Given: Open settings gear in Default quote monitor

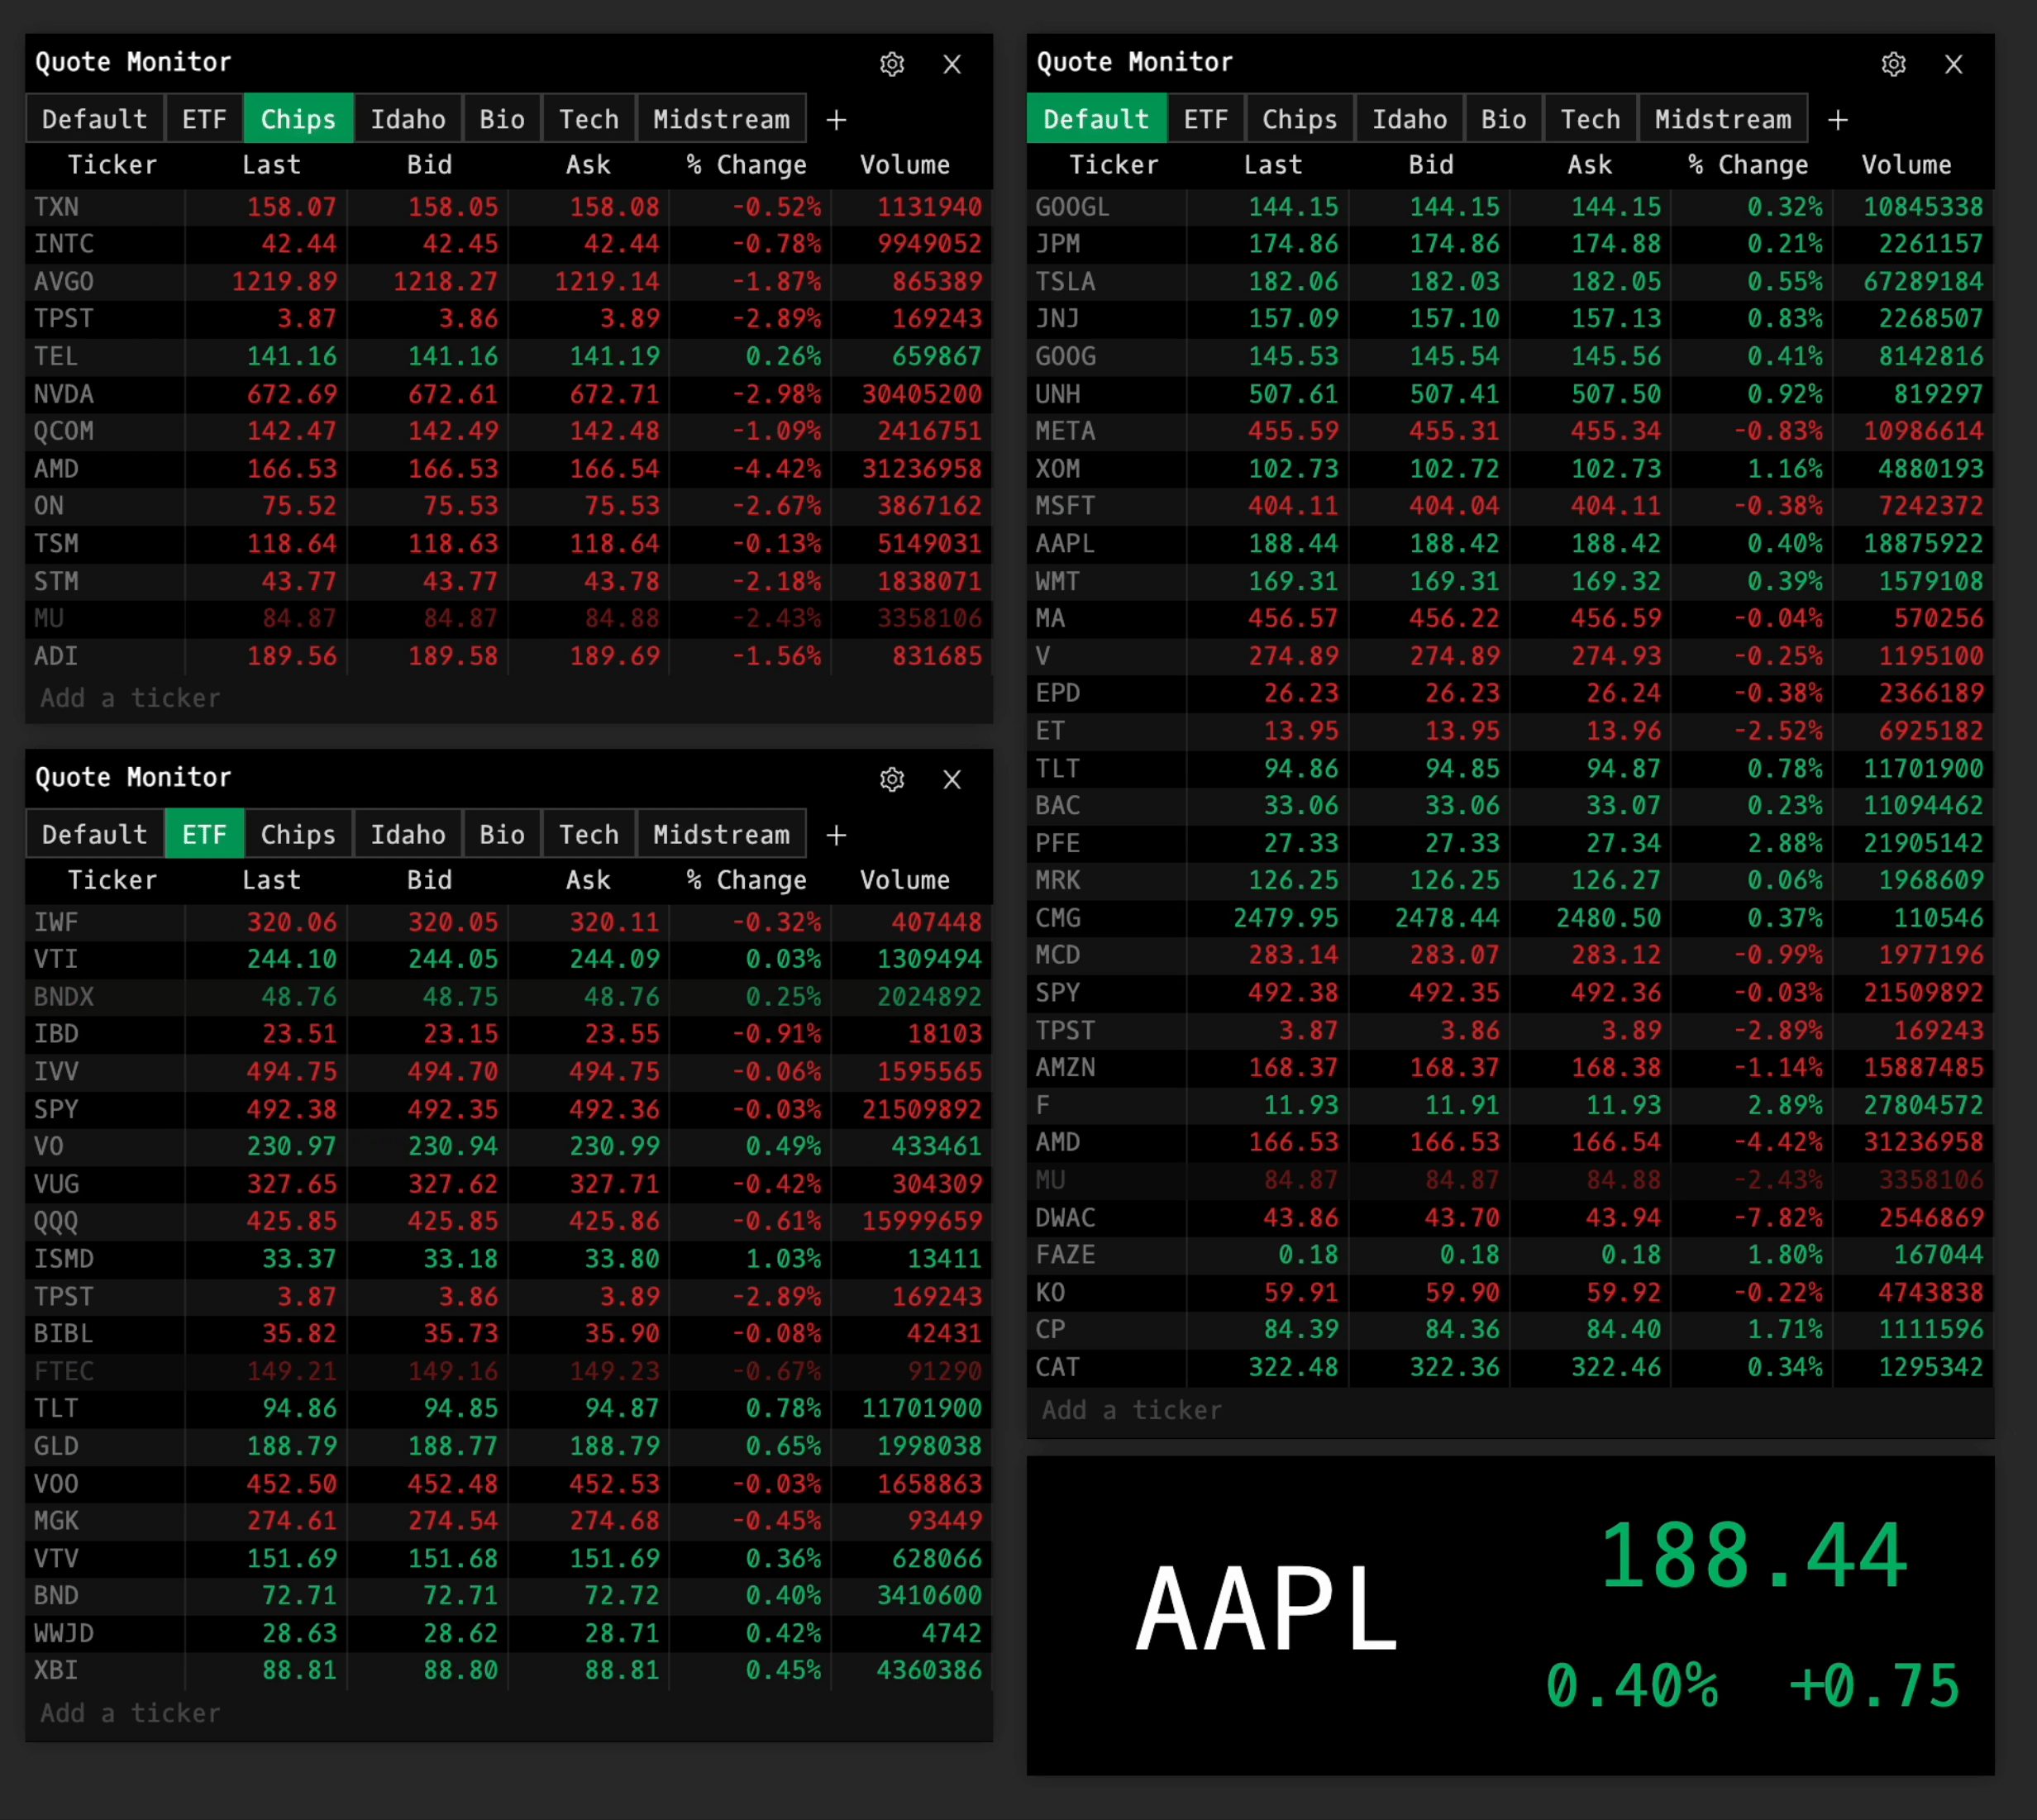Looking at the screenshot, I should [1893, 65].
